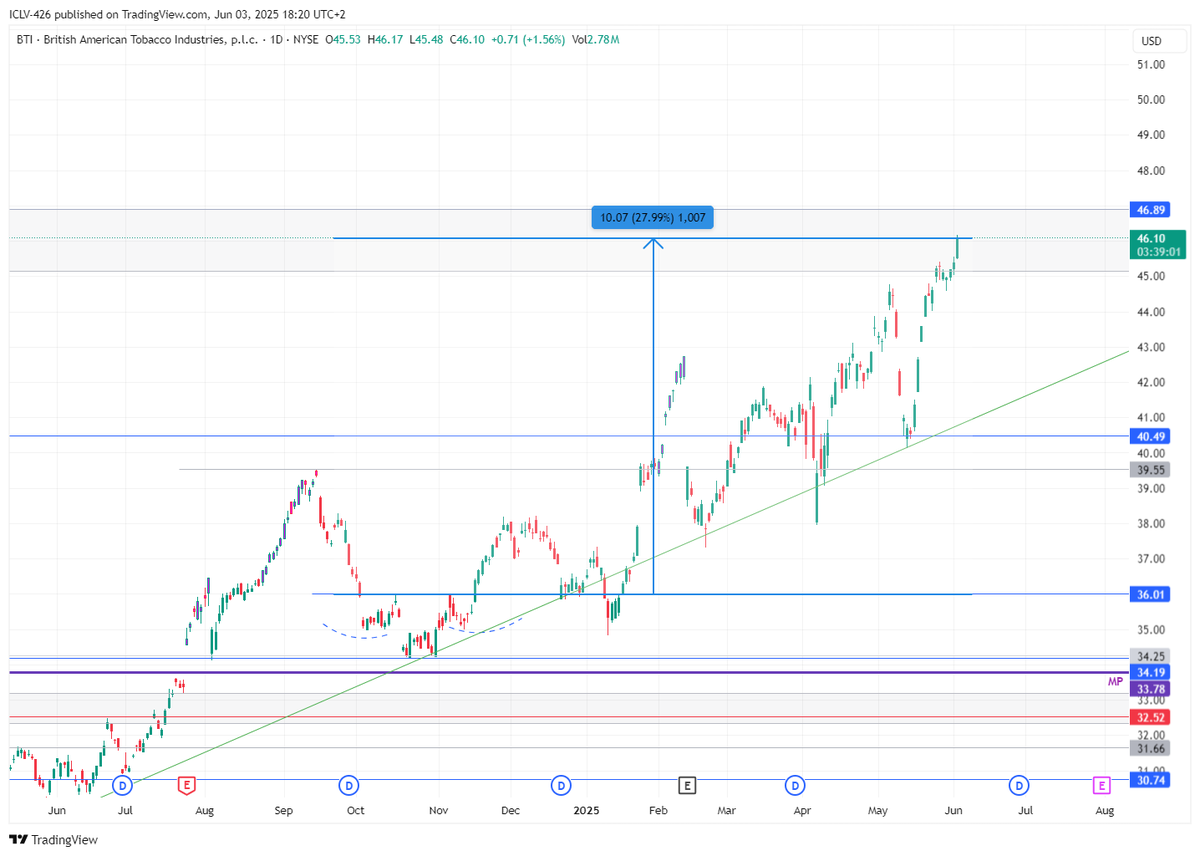This screenshot has height=856, width=1200.
Task: Click the red 32.52 price label
Action: pos(1151,718)
